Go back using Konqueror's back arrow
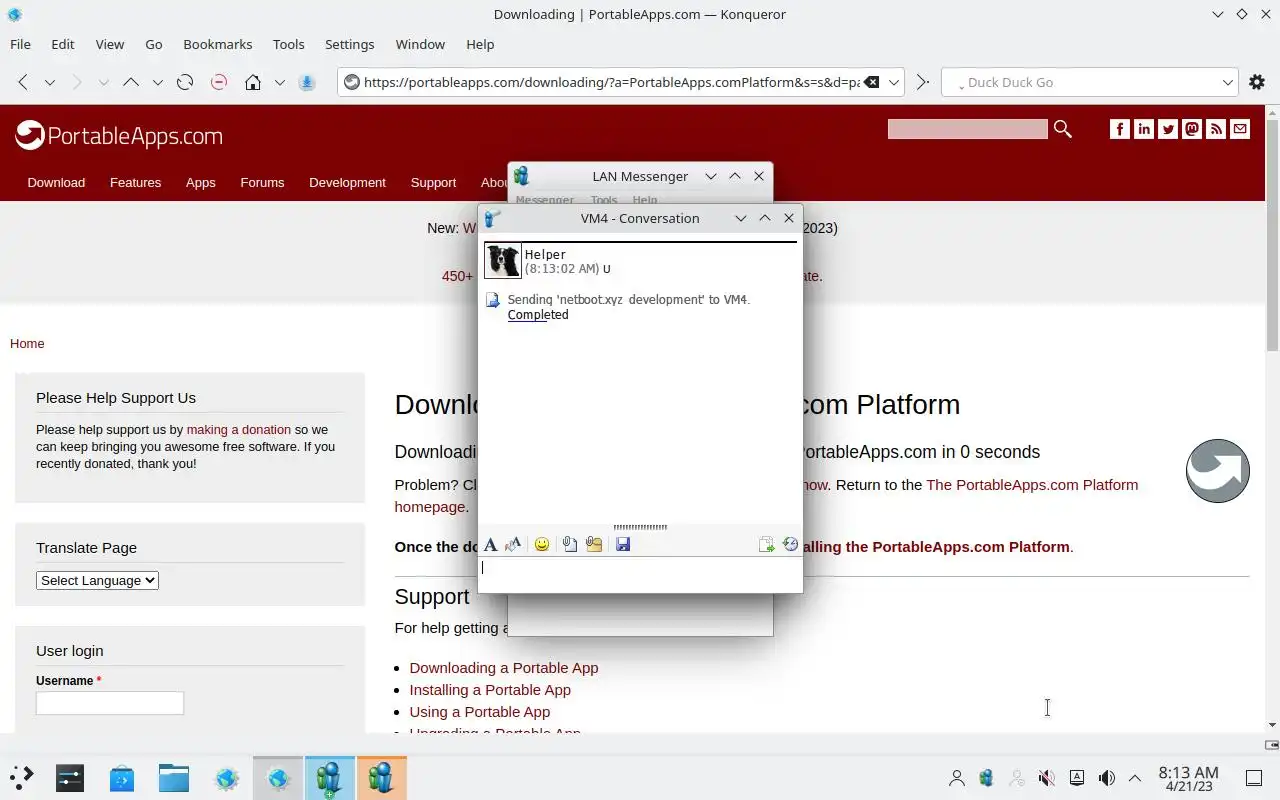 click(x=23, y=82)
